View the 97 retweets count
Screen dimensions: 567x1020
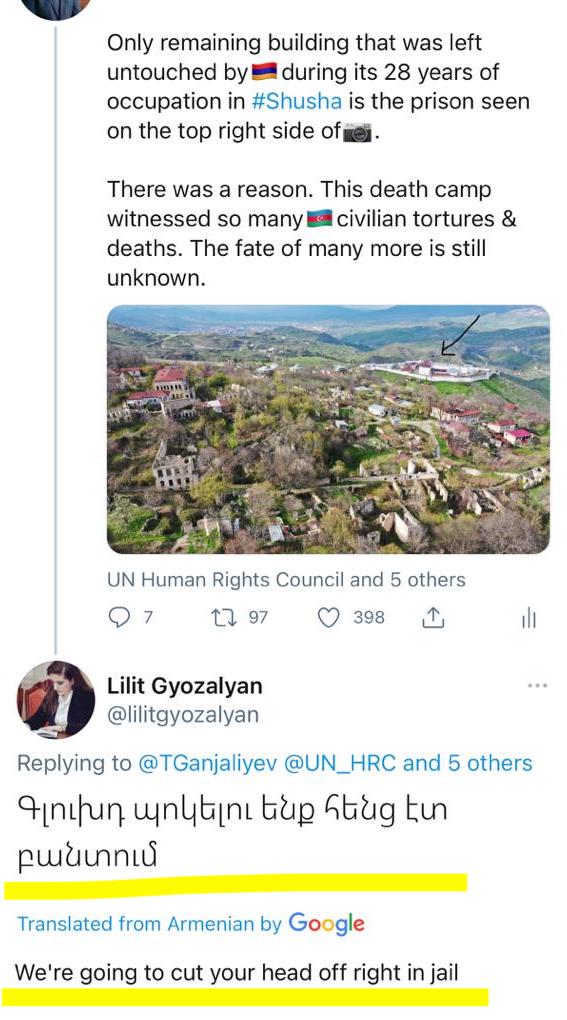point(258,617)
